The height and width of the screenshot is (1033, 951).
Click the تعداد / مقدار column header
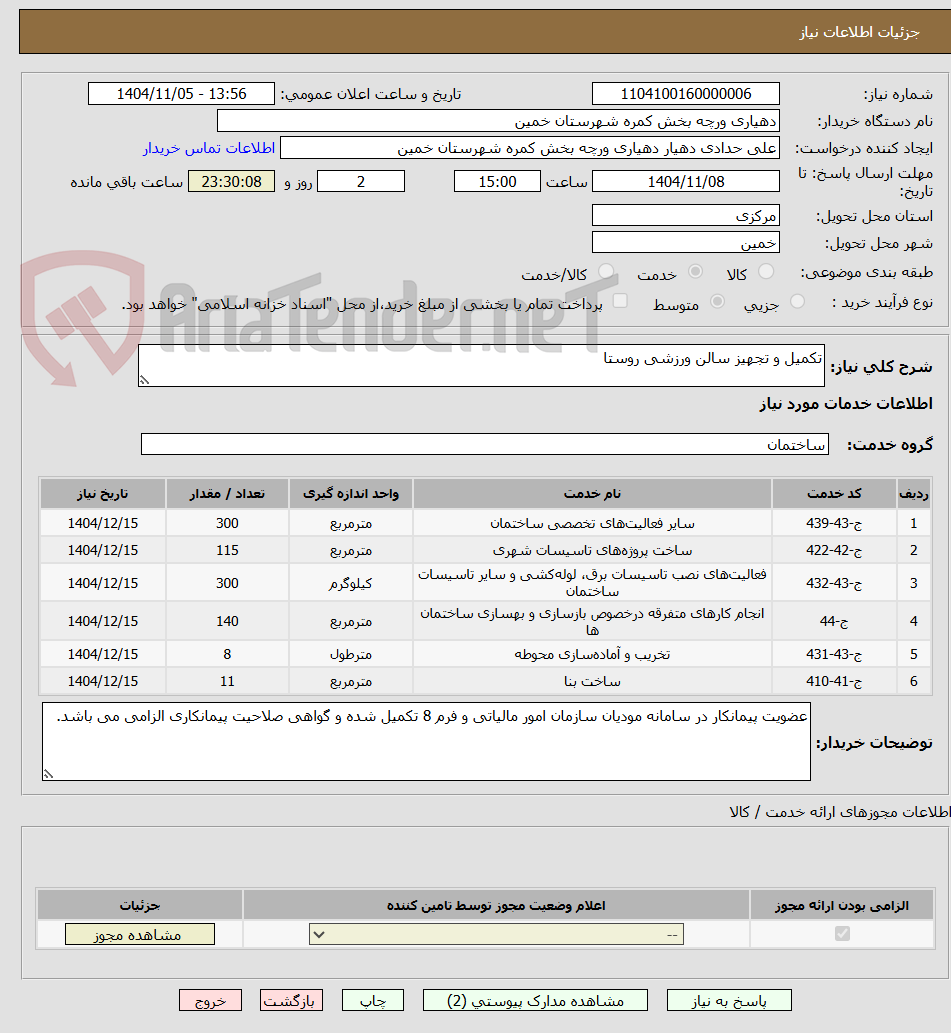tap(227, 493)
